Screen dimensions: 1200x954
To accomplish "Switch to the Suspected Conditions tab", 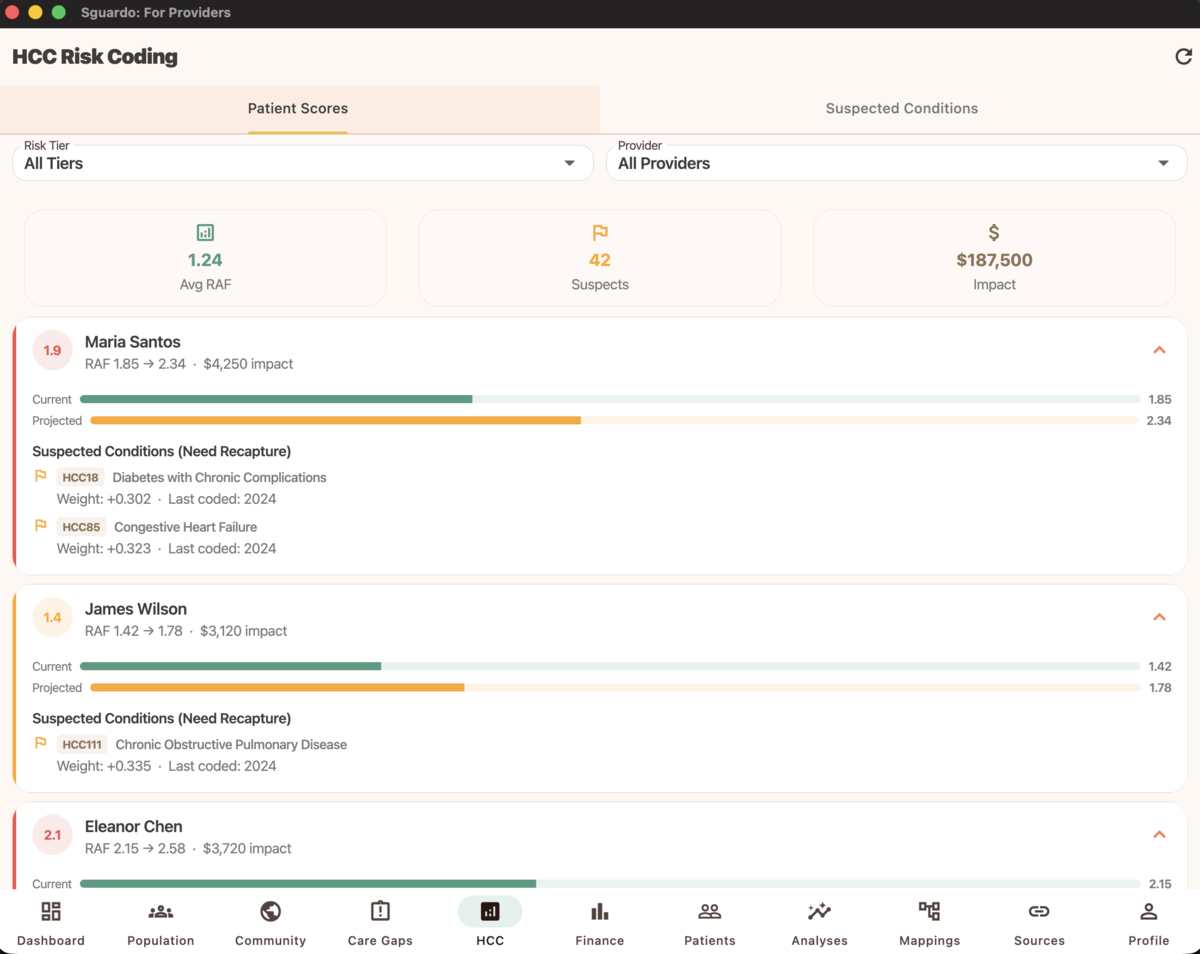I will tap(901, 108).
